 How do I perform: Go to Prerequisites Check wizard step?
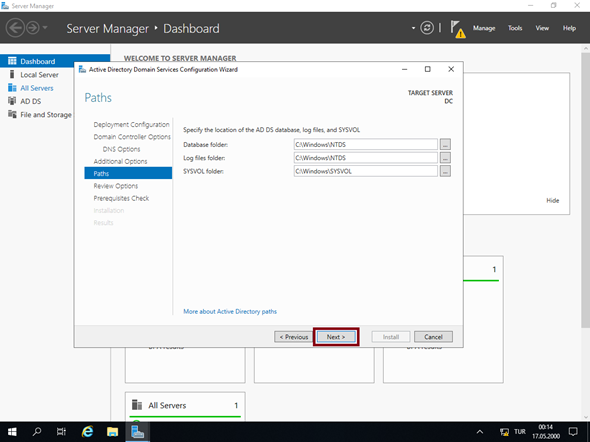[121, 198]
